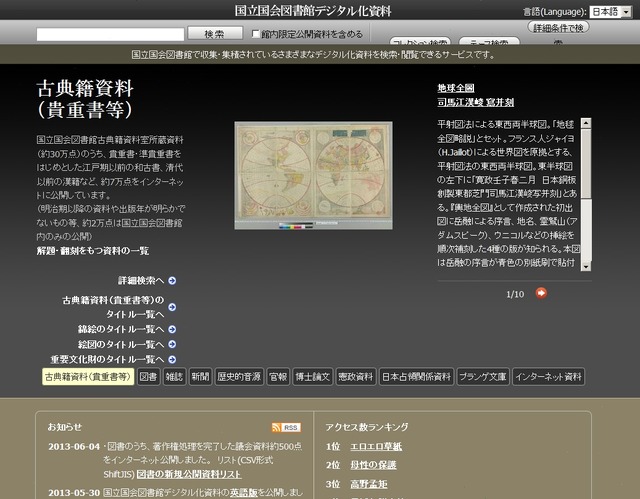The image size is (640, 499).
Task: Click arrow icon beside 錦絵のタイトル一覧へ
Action: 172,329
